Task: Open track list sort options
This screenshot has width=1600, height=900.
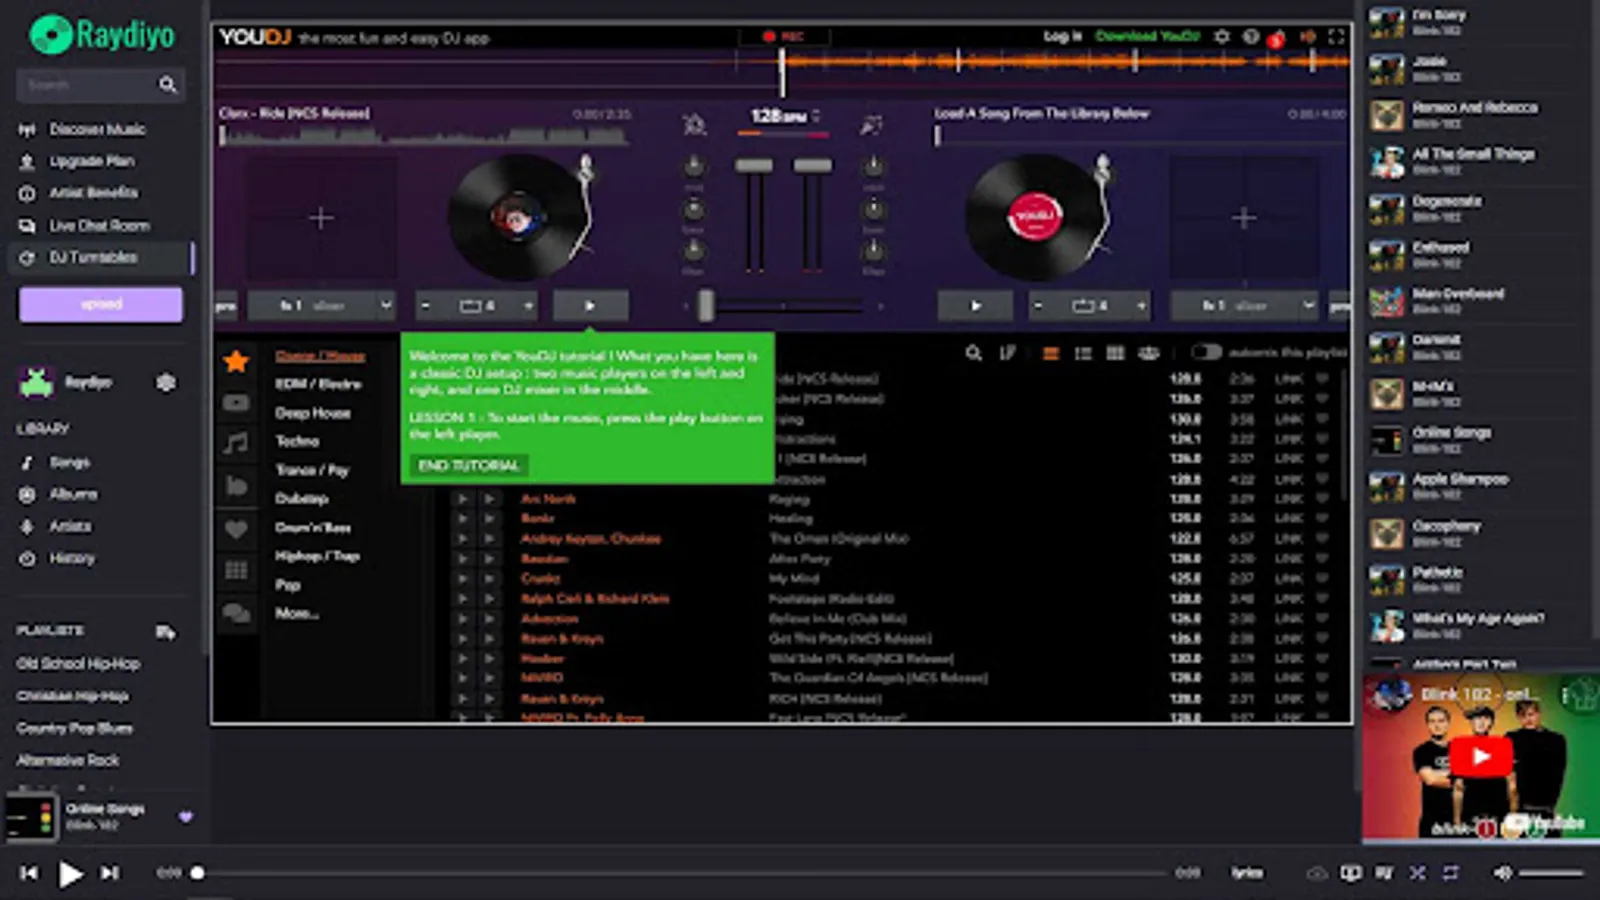Action: 1007,353
